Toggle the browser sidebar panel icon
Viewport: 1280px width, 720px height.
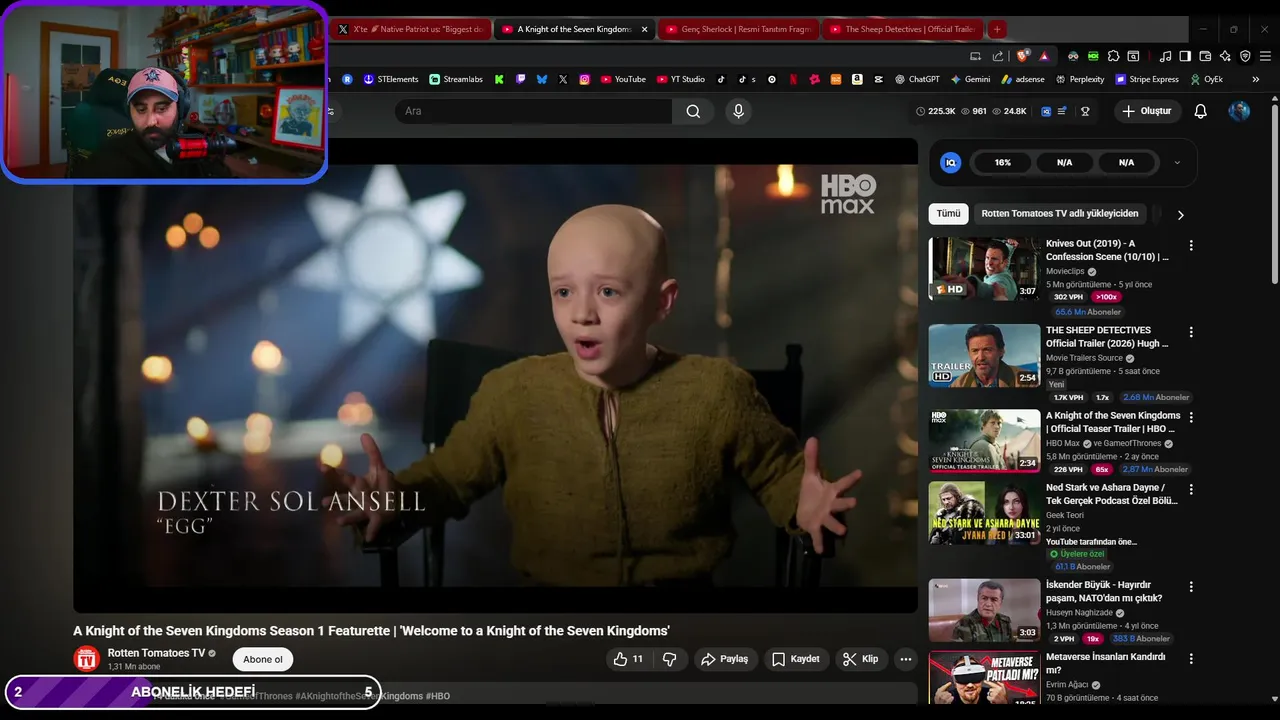[x=1185, y=56]
